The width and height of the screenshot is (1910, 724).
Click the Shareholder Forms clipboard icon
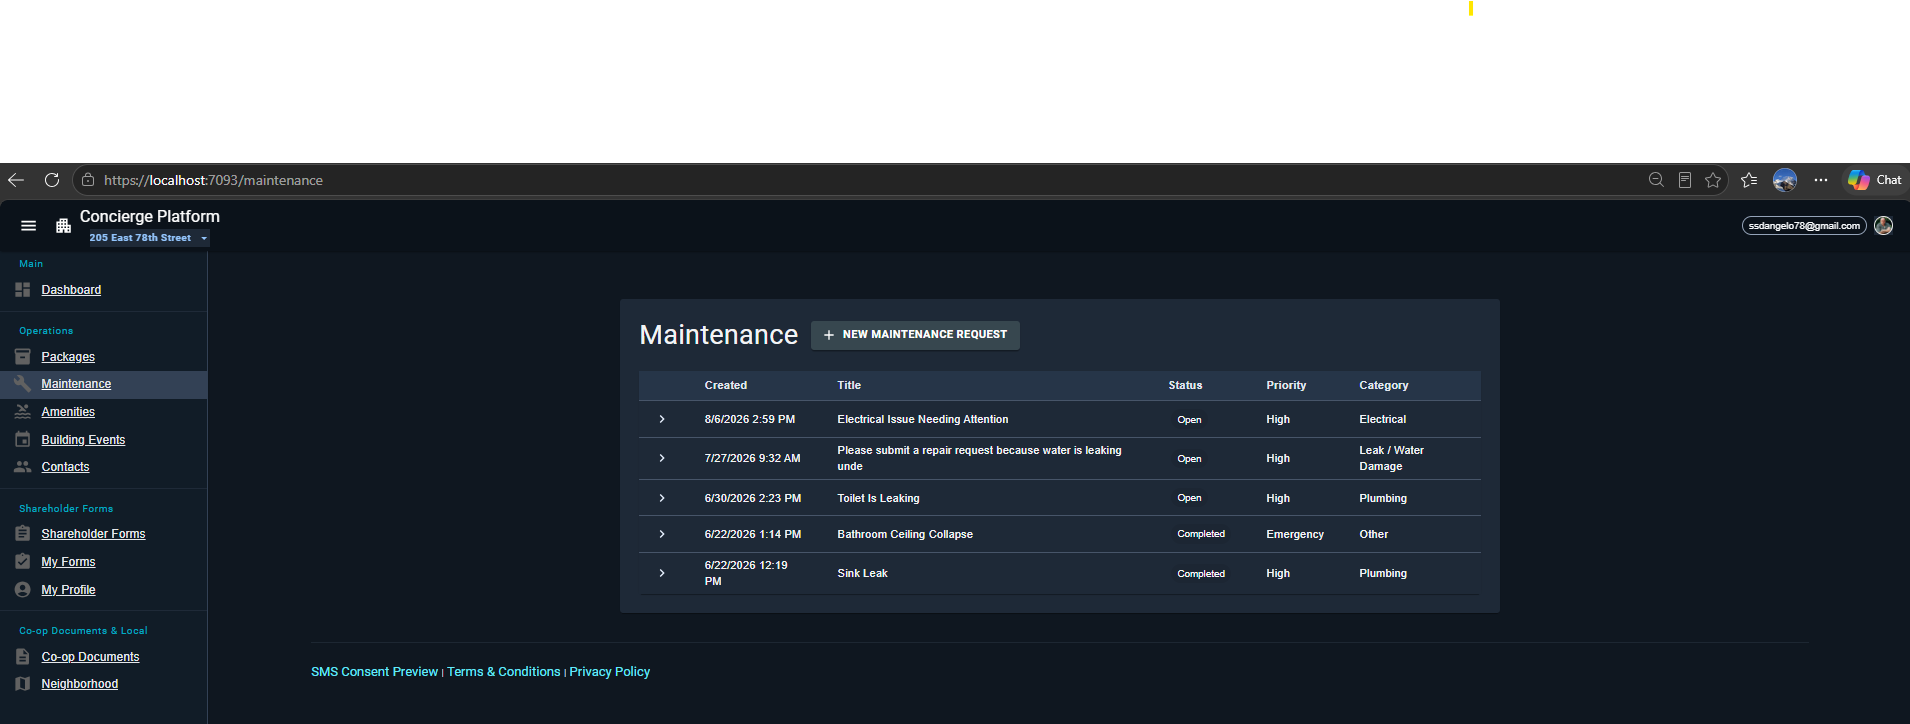pyautogui.click(x=23, y=534)
